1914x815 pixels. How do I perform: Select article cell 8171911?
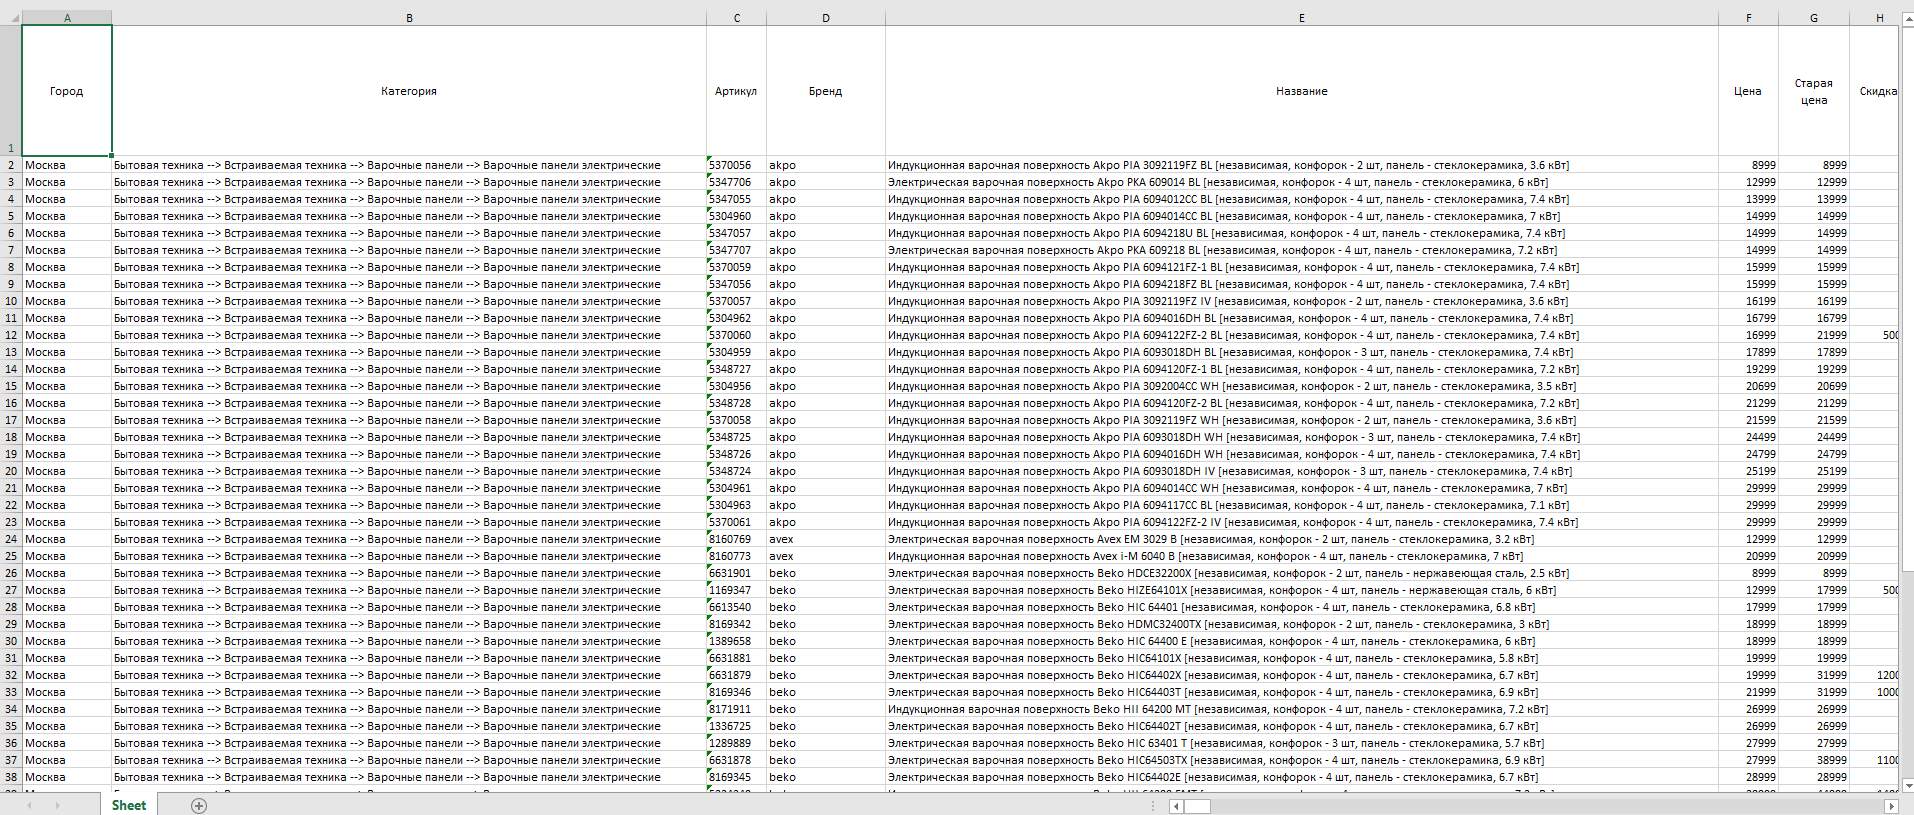(737, 709)
